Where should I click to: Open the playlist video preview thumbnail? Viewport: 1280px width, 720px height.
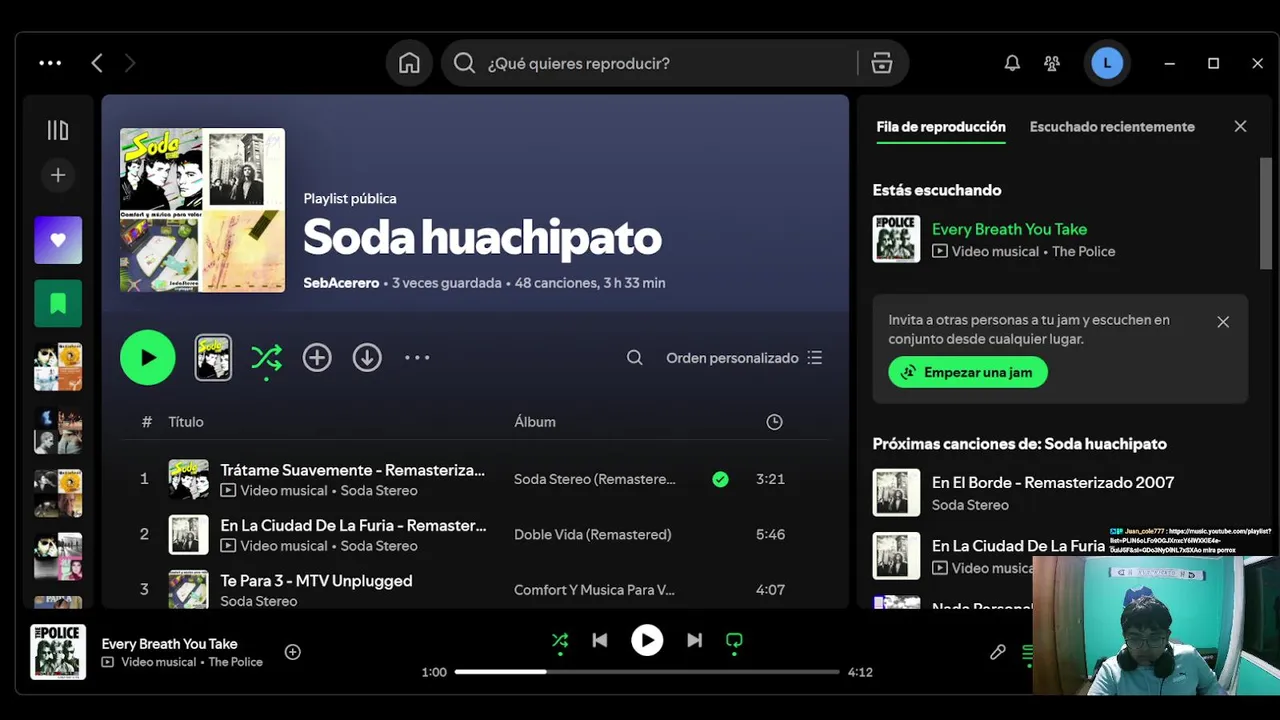(213, 357)
